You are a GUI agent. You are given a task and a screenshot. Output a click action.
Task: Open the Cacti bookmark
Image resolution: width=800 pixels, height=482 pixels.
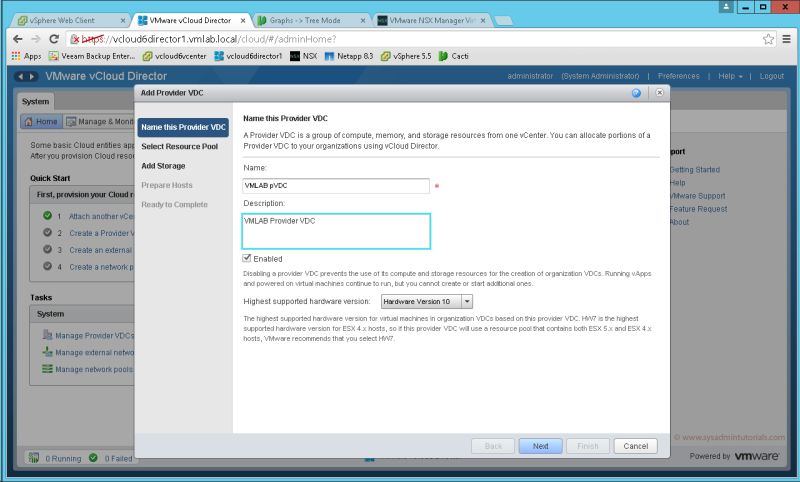(x=454, y=56)
